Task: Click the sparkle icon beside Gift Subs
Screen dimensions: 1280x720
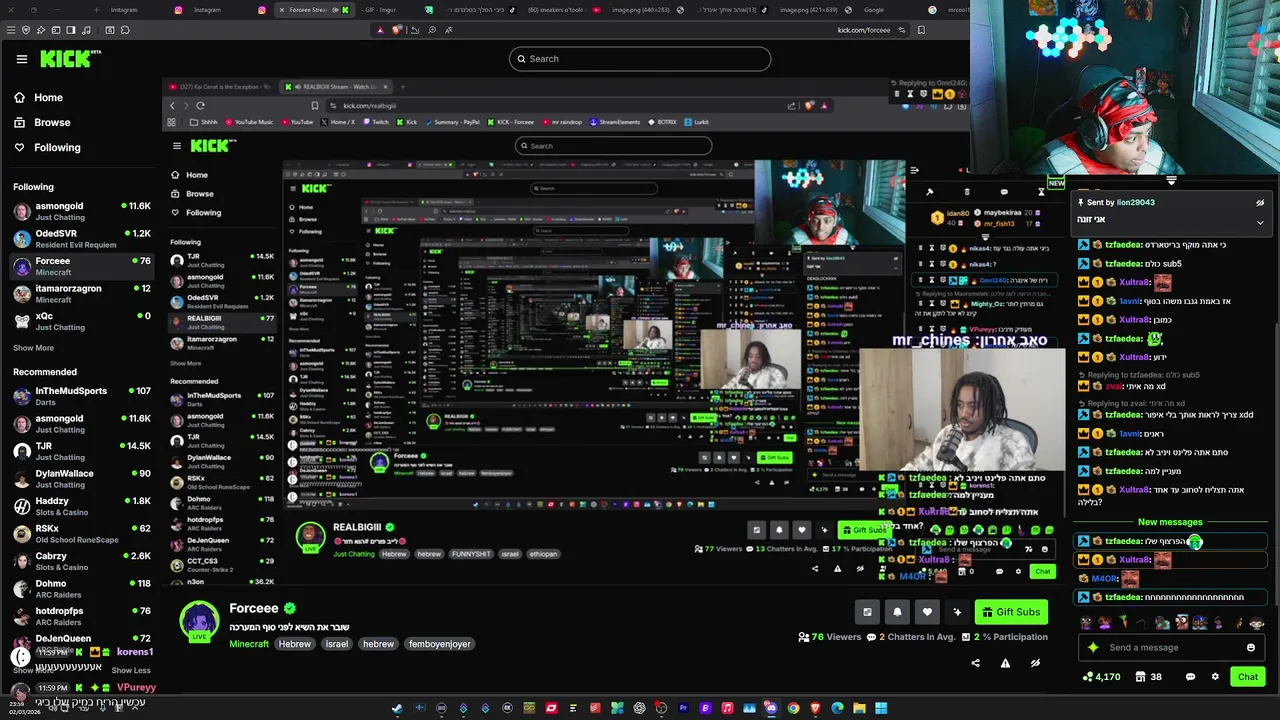Action: click(957, 612)
